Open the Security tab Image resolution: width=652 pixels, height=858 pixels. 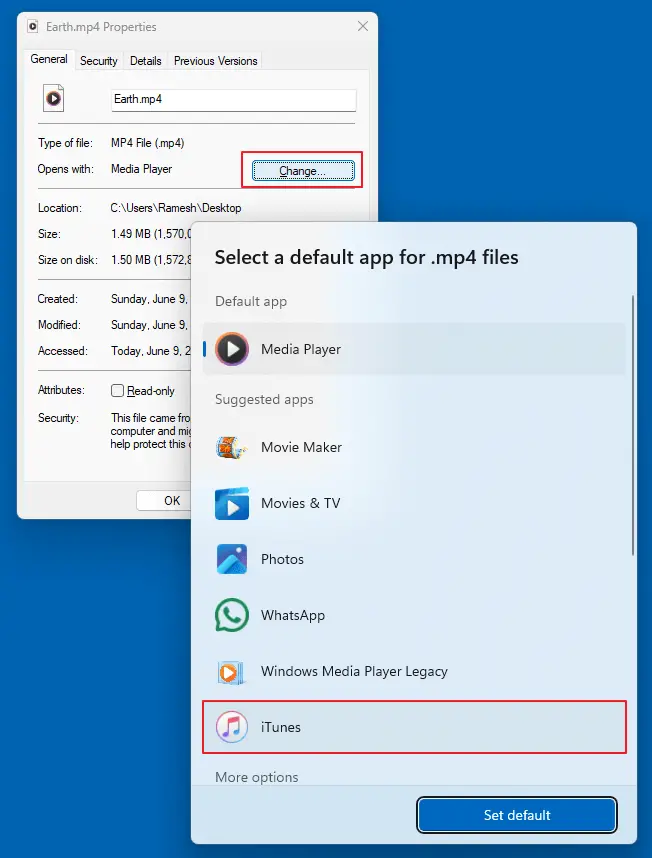click(x=98, y=61)
